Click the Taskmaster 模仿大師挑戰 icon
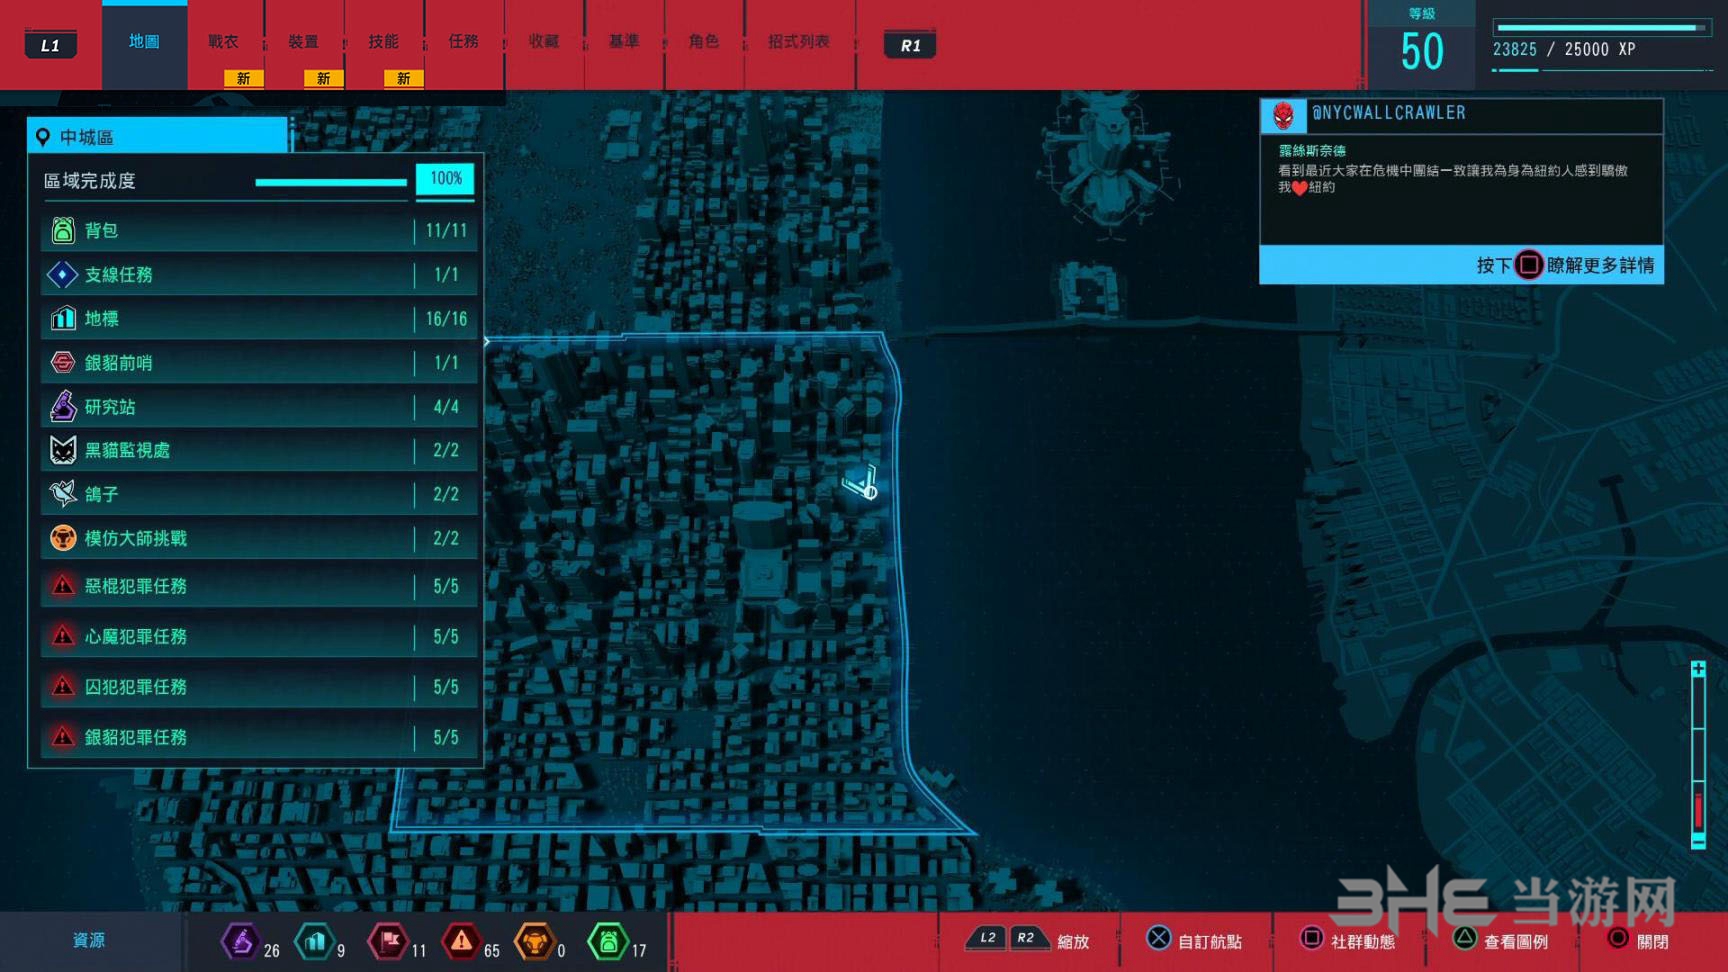Viewport: 1728px width, 972px height. 63,538
